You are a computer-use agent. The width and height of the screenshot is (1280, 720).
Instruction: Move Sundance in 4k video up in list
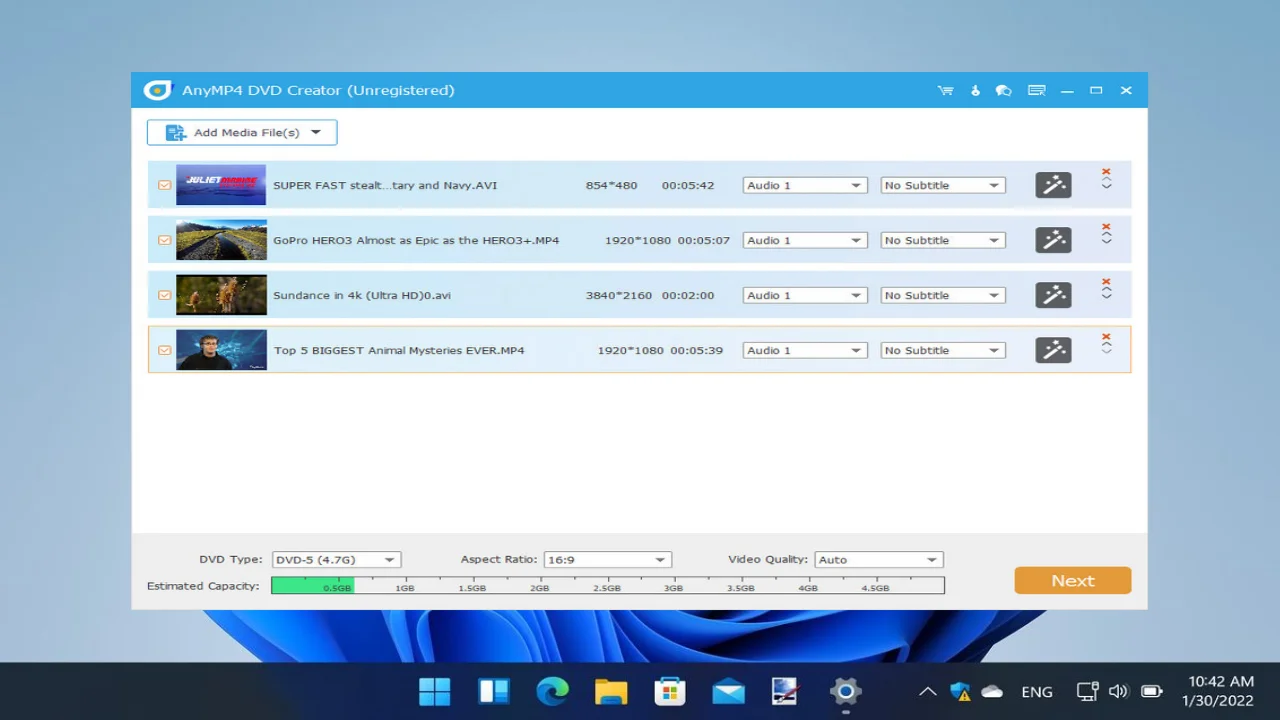[1106, 291]
